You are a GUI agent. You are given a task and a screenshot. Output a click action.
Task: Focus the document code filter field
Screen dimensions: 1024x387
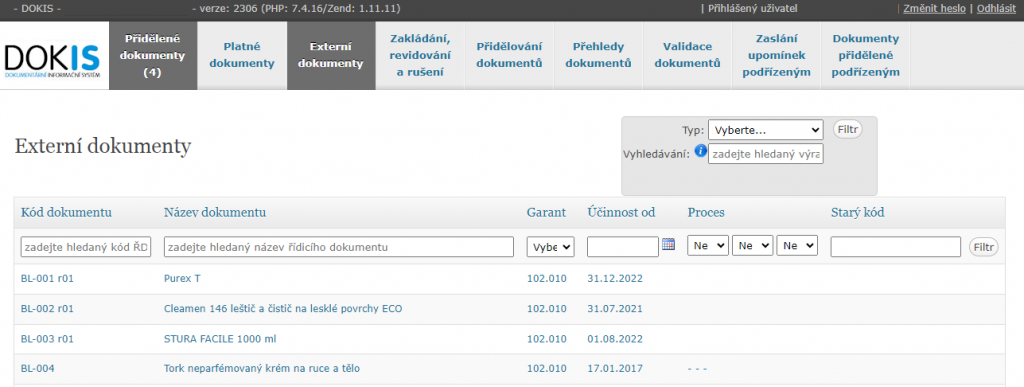[86, 247]
